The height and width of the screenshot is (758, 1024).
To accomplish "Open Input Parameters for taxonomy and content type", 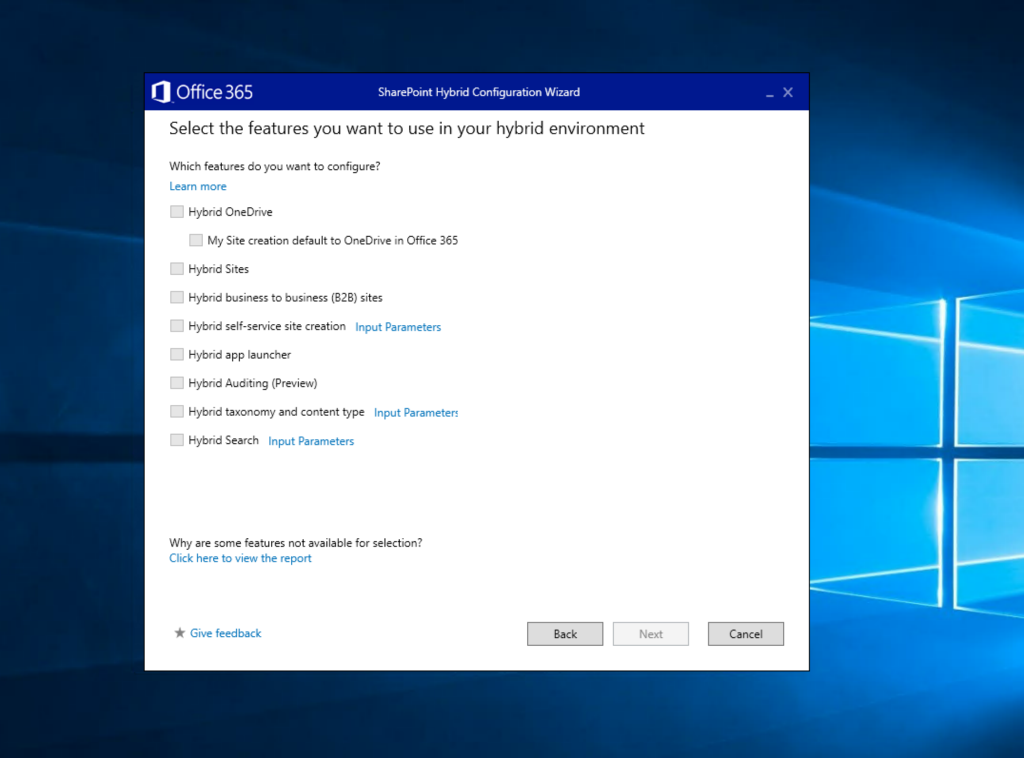I will 416,413.
